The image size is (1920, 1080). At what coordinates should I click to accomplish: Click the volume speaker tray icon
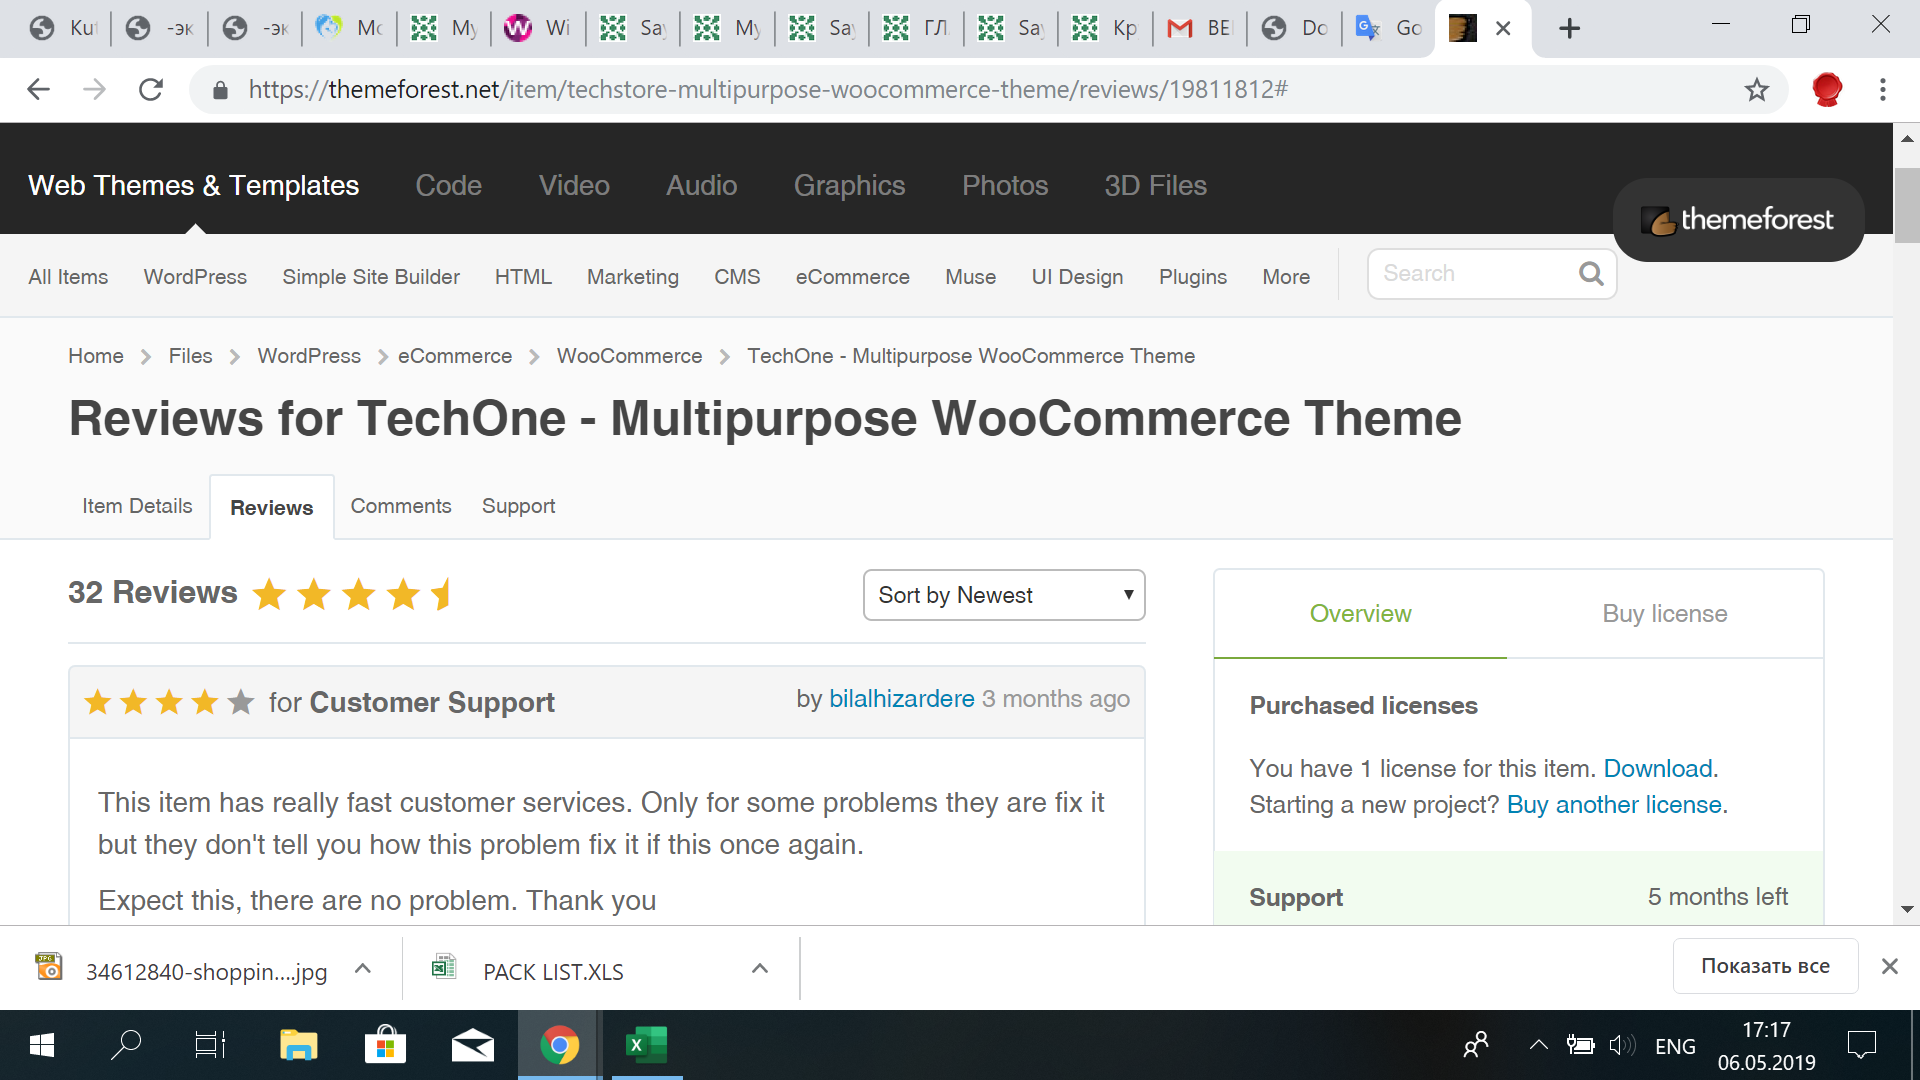click(x=1622, y=1046)
